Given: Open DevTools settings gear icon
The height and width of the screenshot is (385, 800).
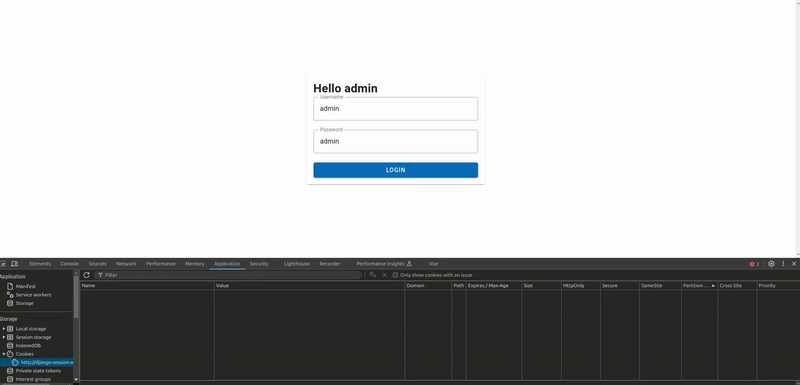Looking at the screenshot, I should (771, 264).
